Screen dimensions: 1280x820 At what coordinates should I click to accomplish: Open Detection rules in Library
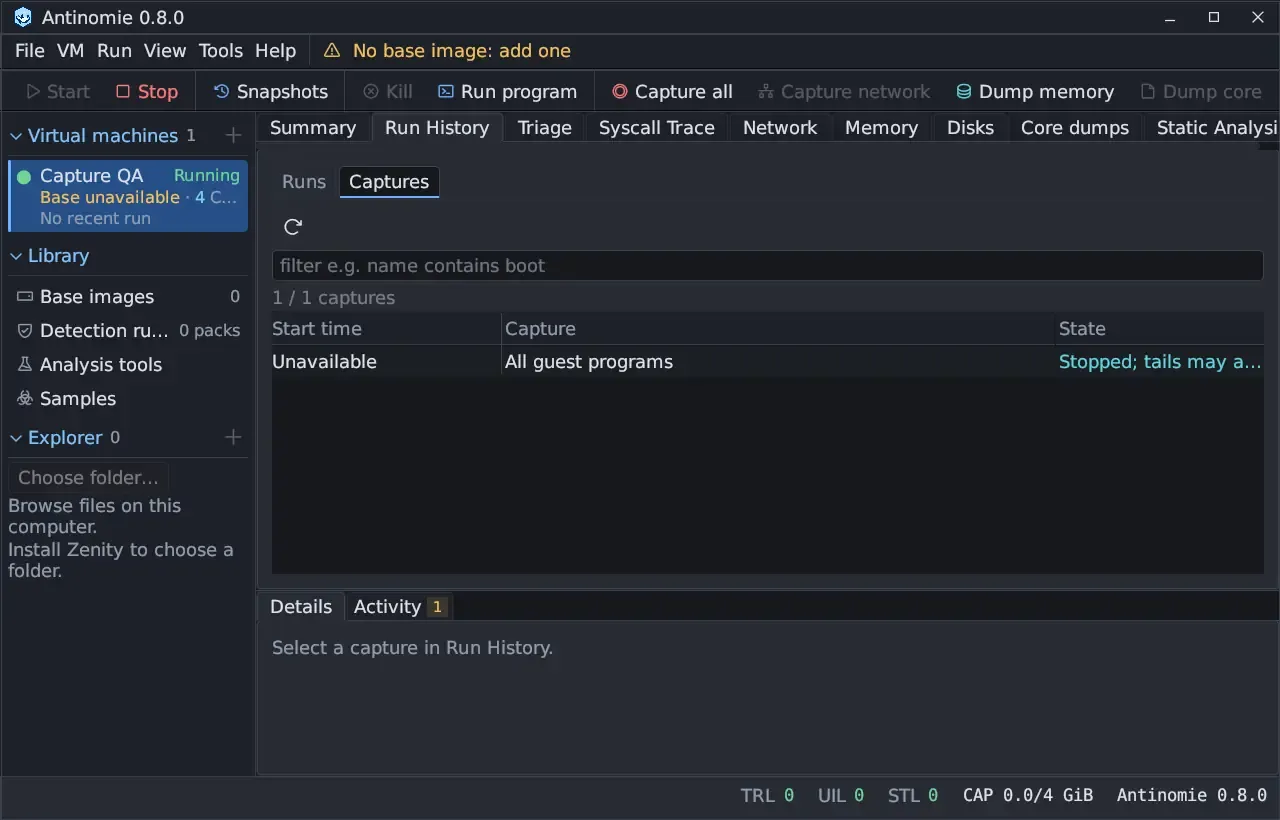(128, 331)
